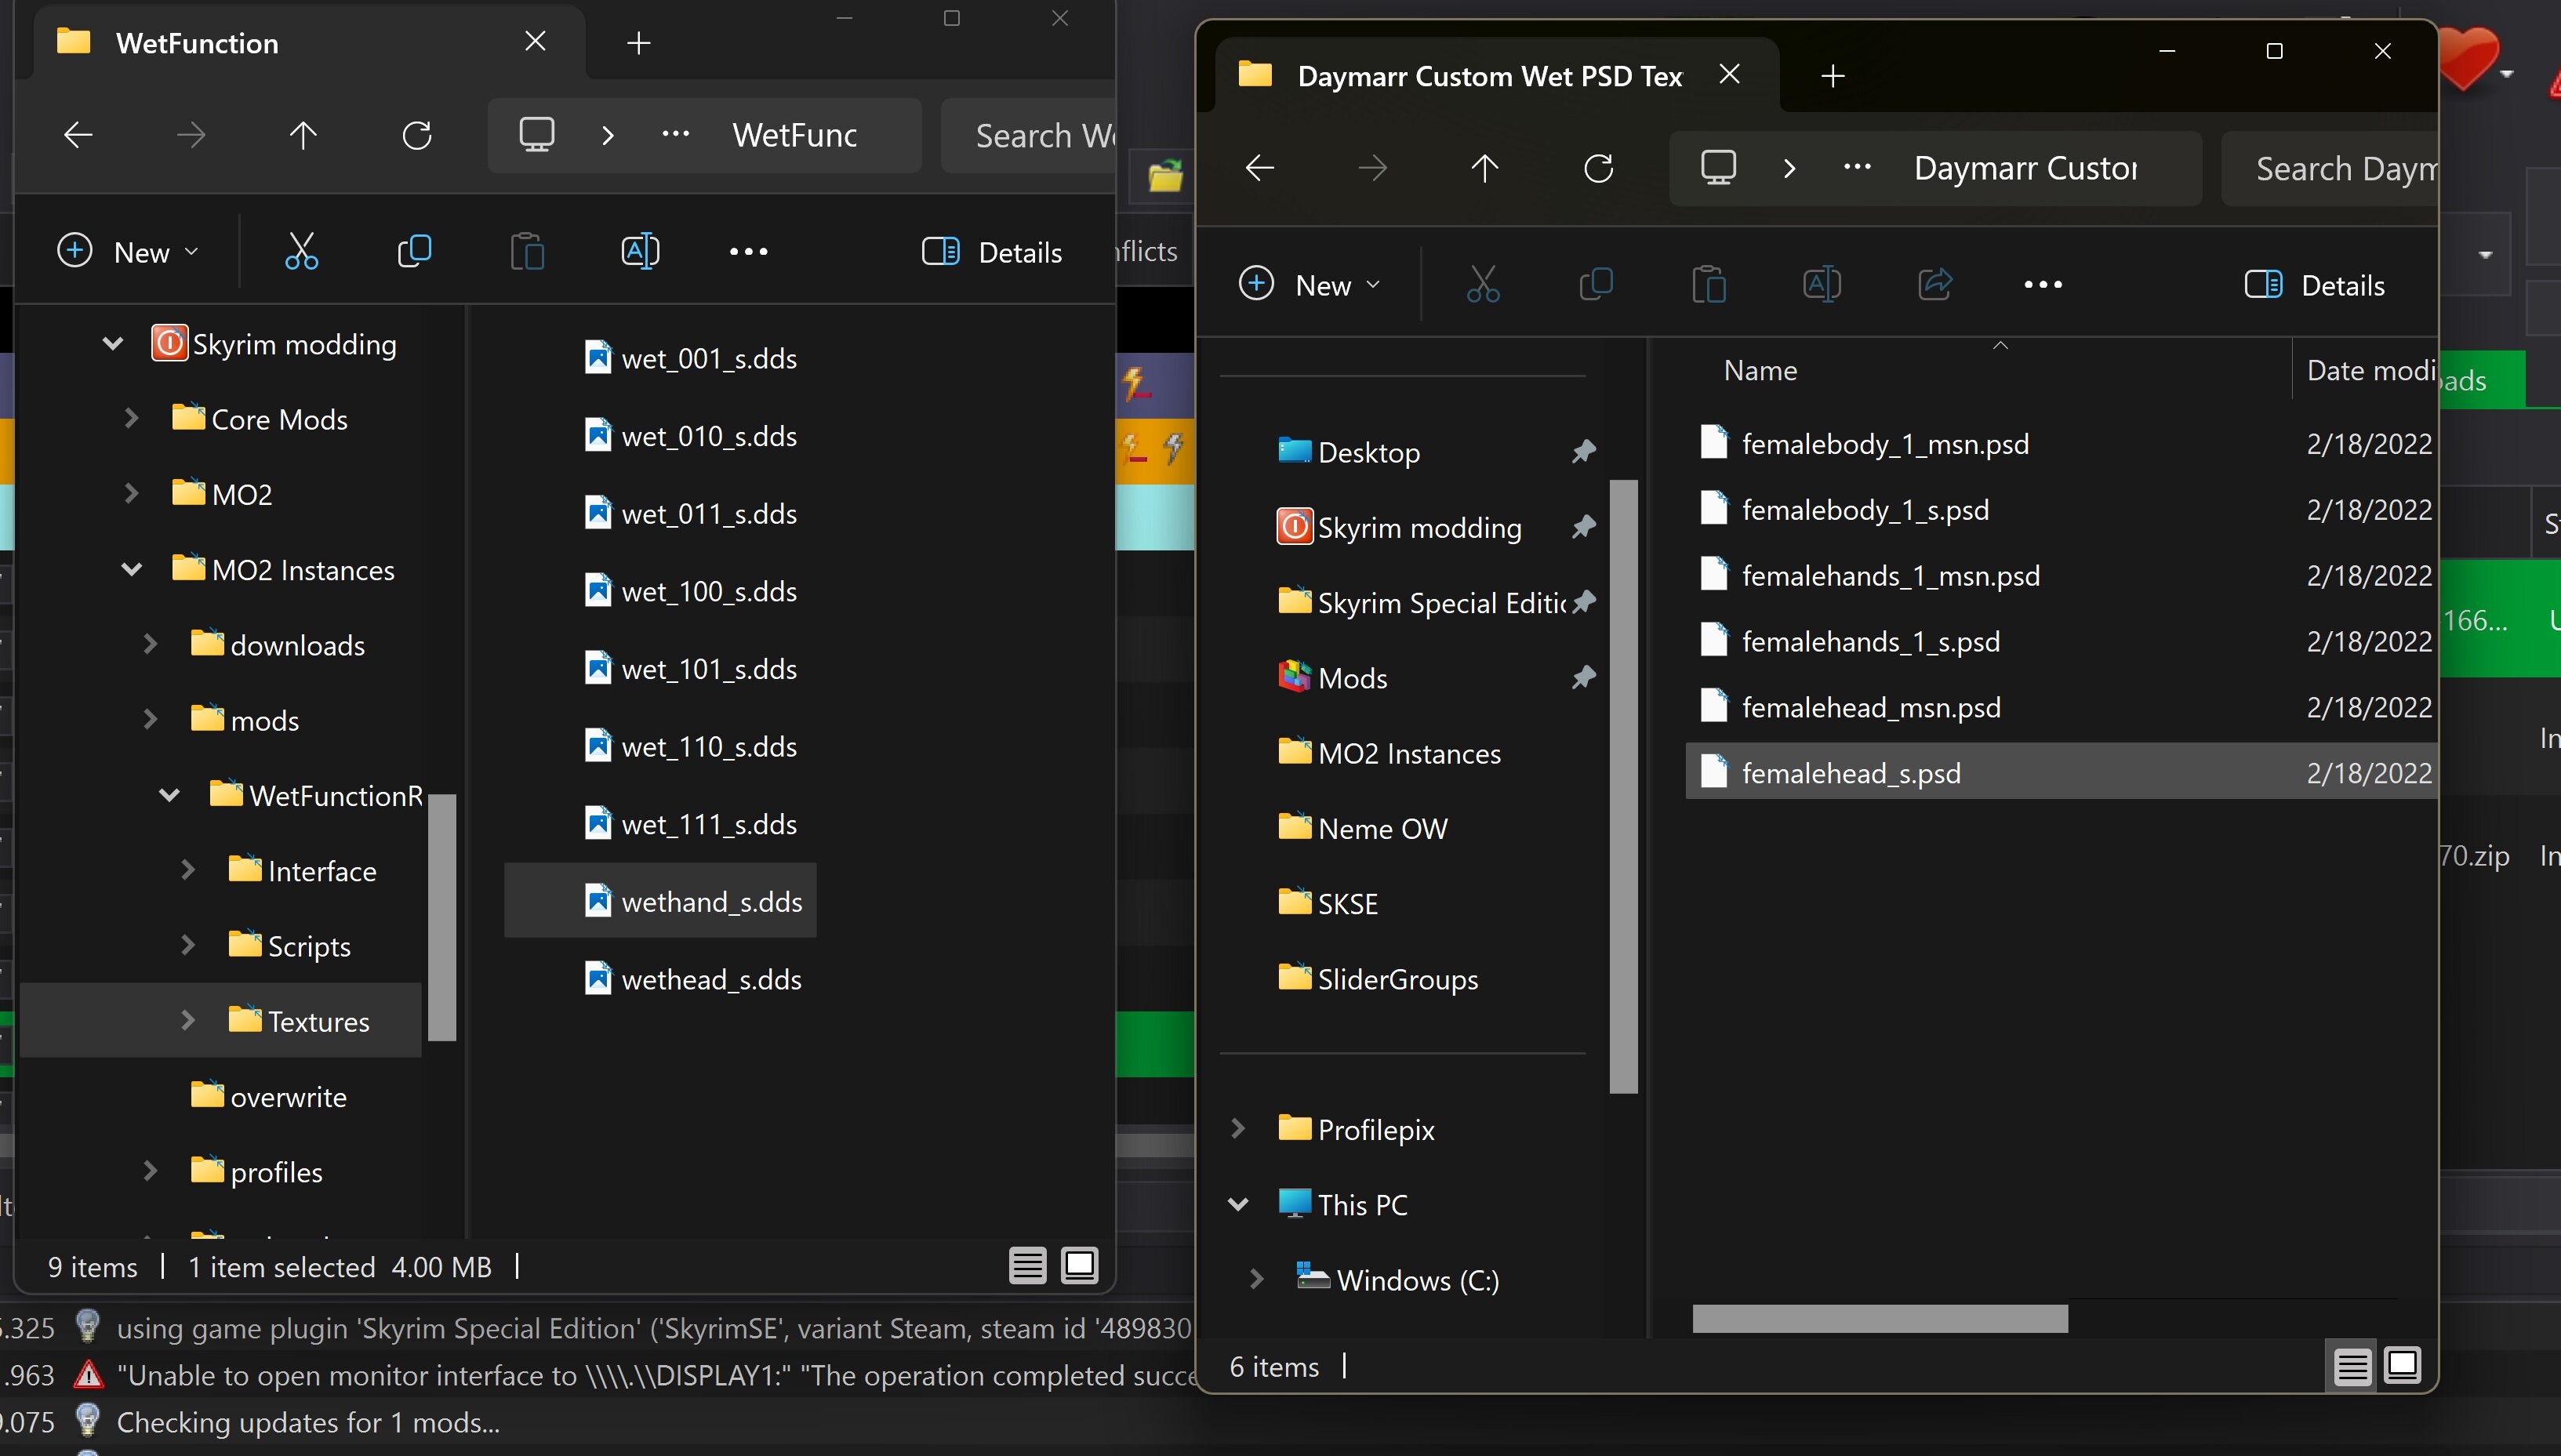
Task: Collapse the MO2 Instances tree node
Action: (131, 570)
